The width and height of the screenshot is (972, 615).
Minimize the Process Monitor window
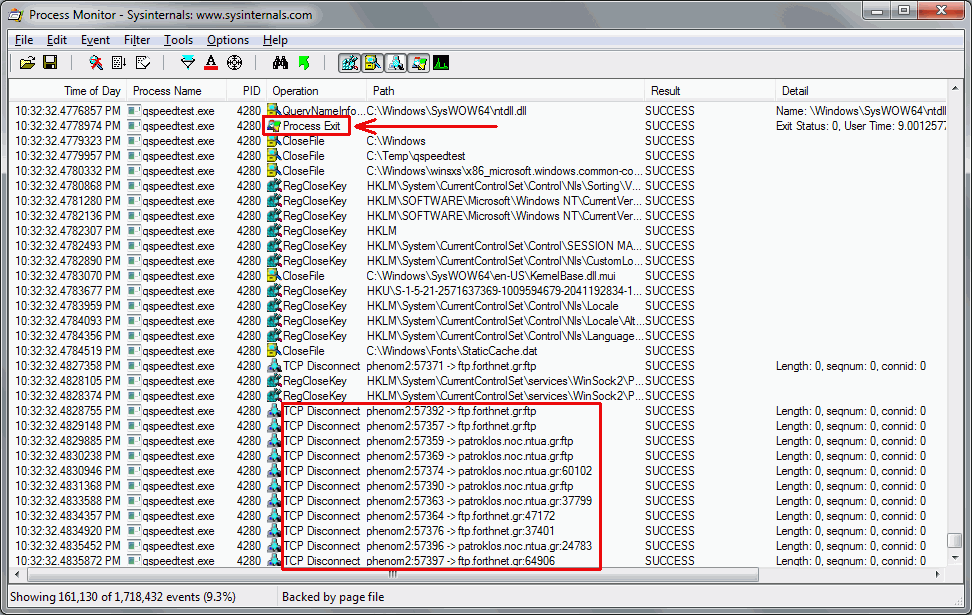[x=877, y=11]
